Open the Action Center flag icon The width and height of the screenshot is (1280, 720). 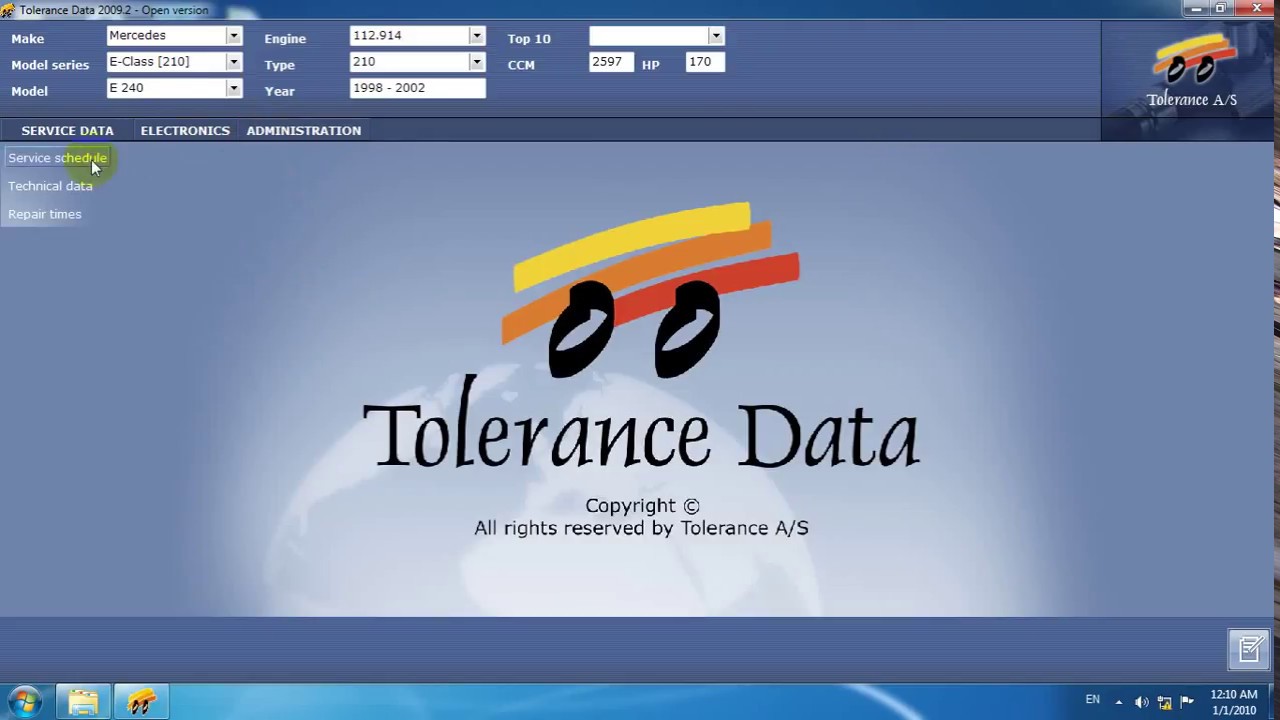point(1187,702)
